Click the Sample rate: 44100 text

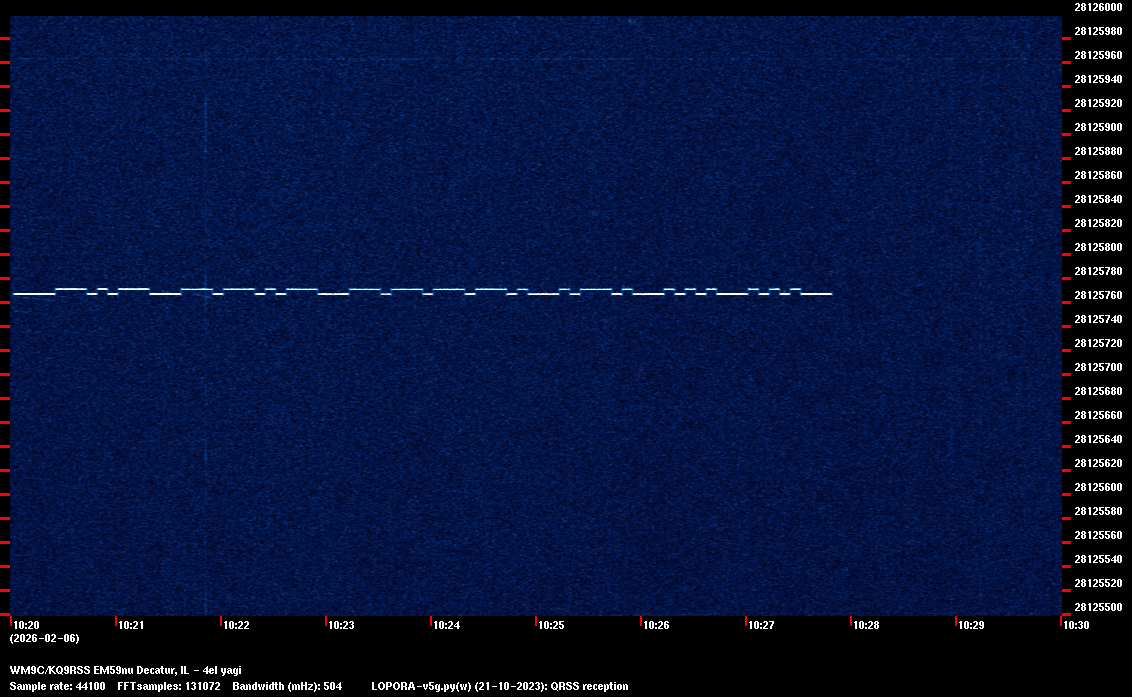point(55,686)
